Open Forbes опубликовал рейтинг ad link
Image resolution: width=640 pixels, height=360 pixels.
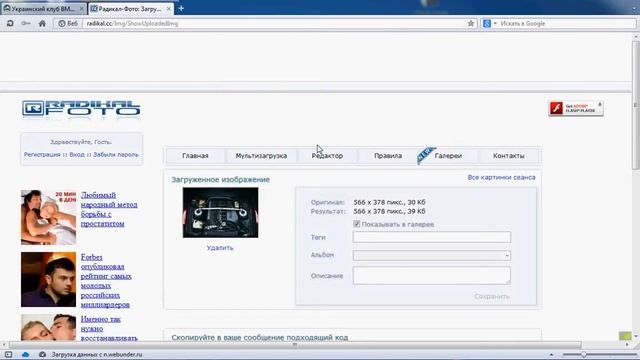(106, 281)
